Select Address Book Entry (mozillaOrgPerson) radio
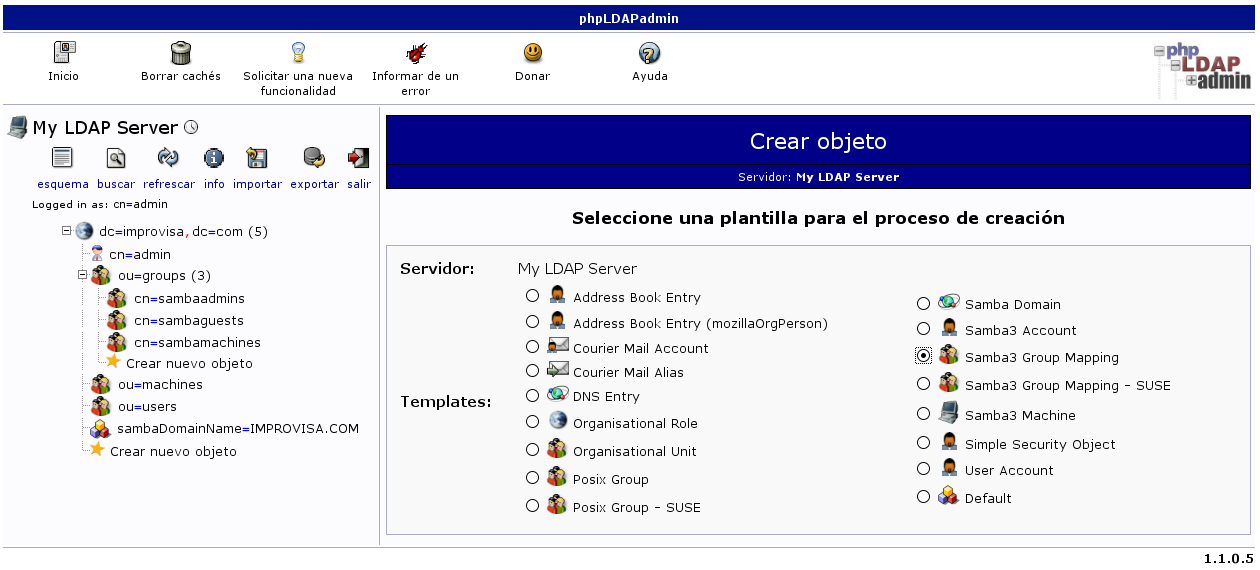Image resolution: width=1260 pixels, height=570 pixels. [532, 321]
